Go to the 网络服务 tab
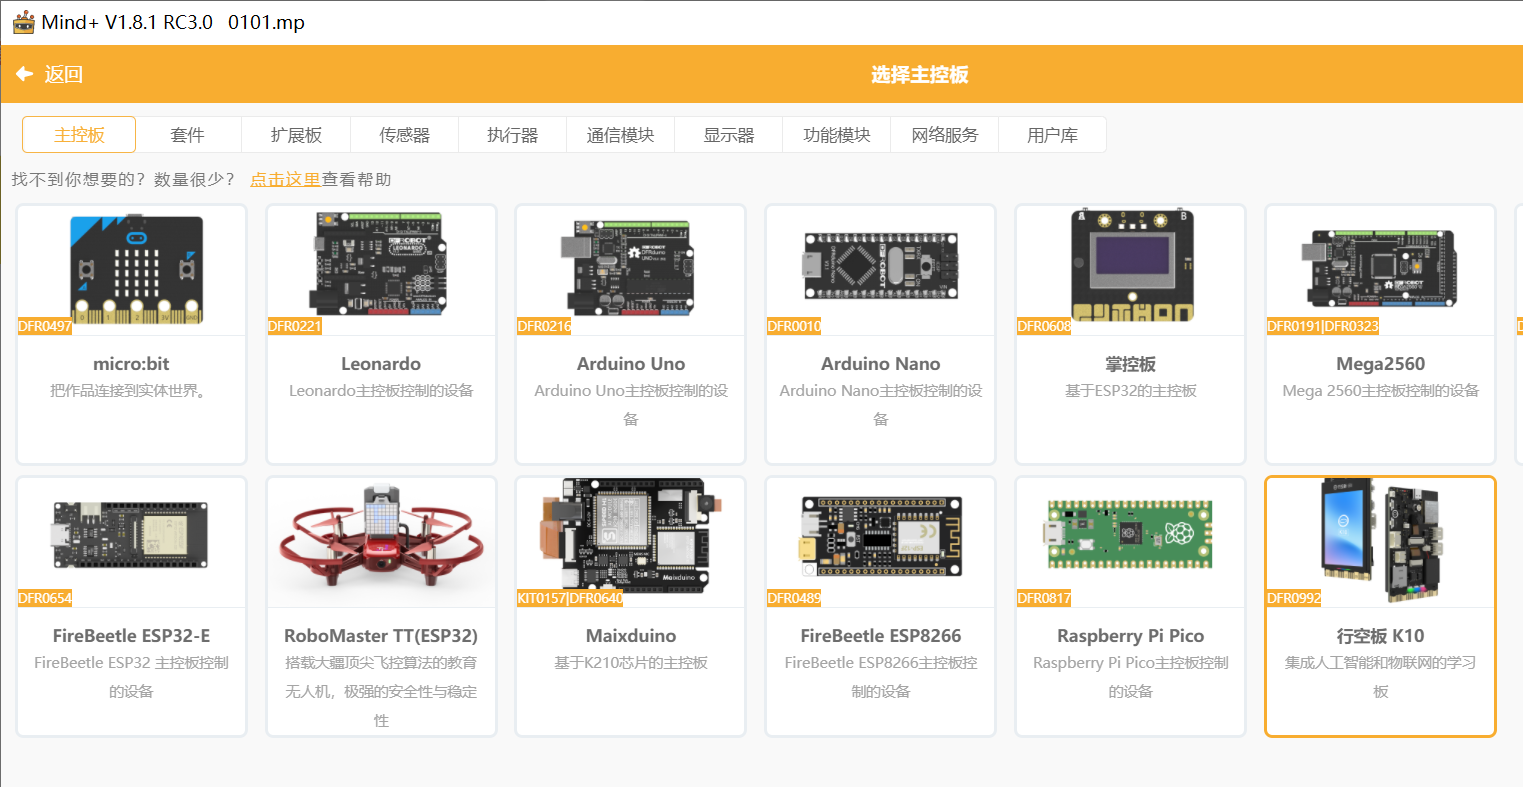Screen dimensions: 1523x787 tap(944, 135)
